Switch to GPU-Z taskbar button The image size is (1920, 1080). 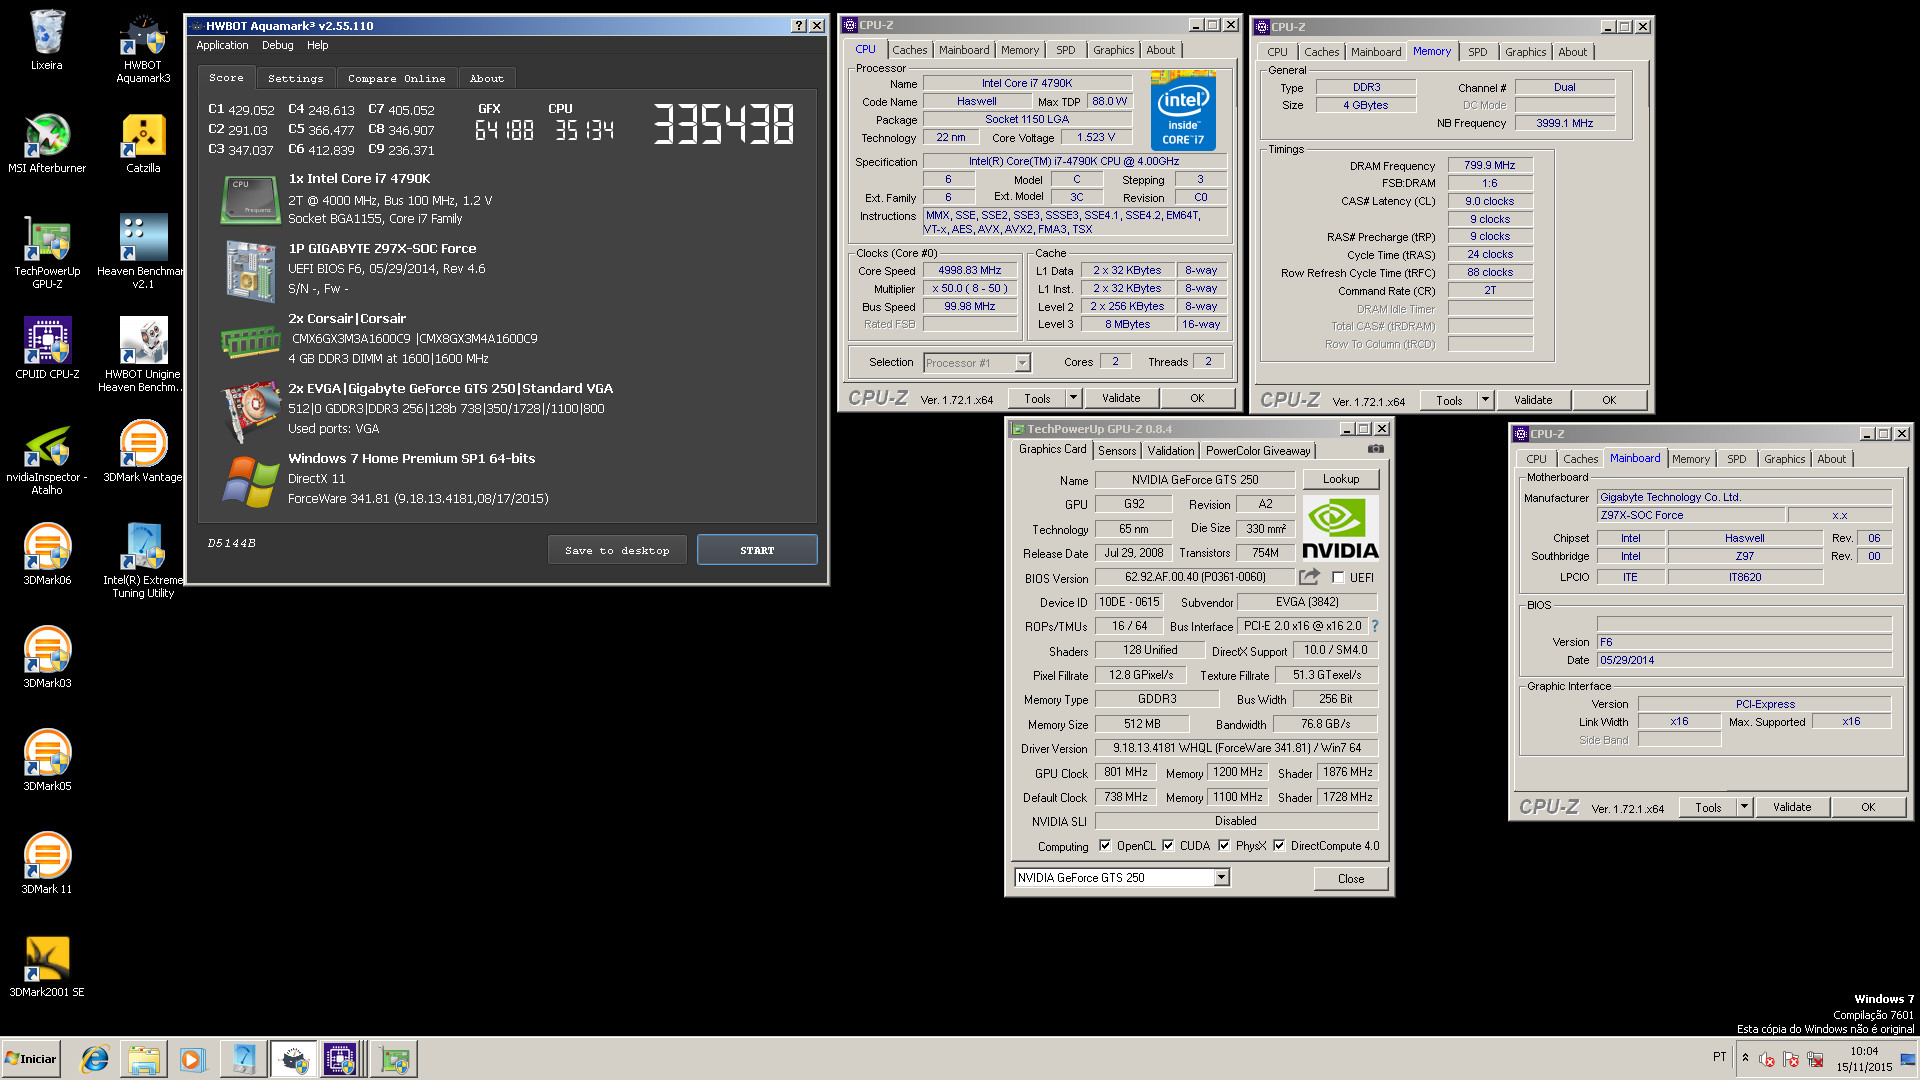click(x=394, y=1059)
